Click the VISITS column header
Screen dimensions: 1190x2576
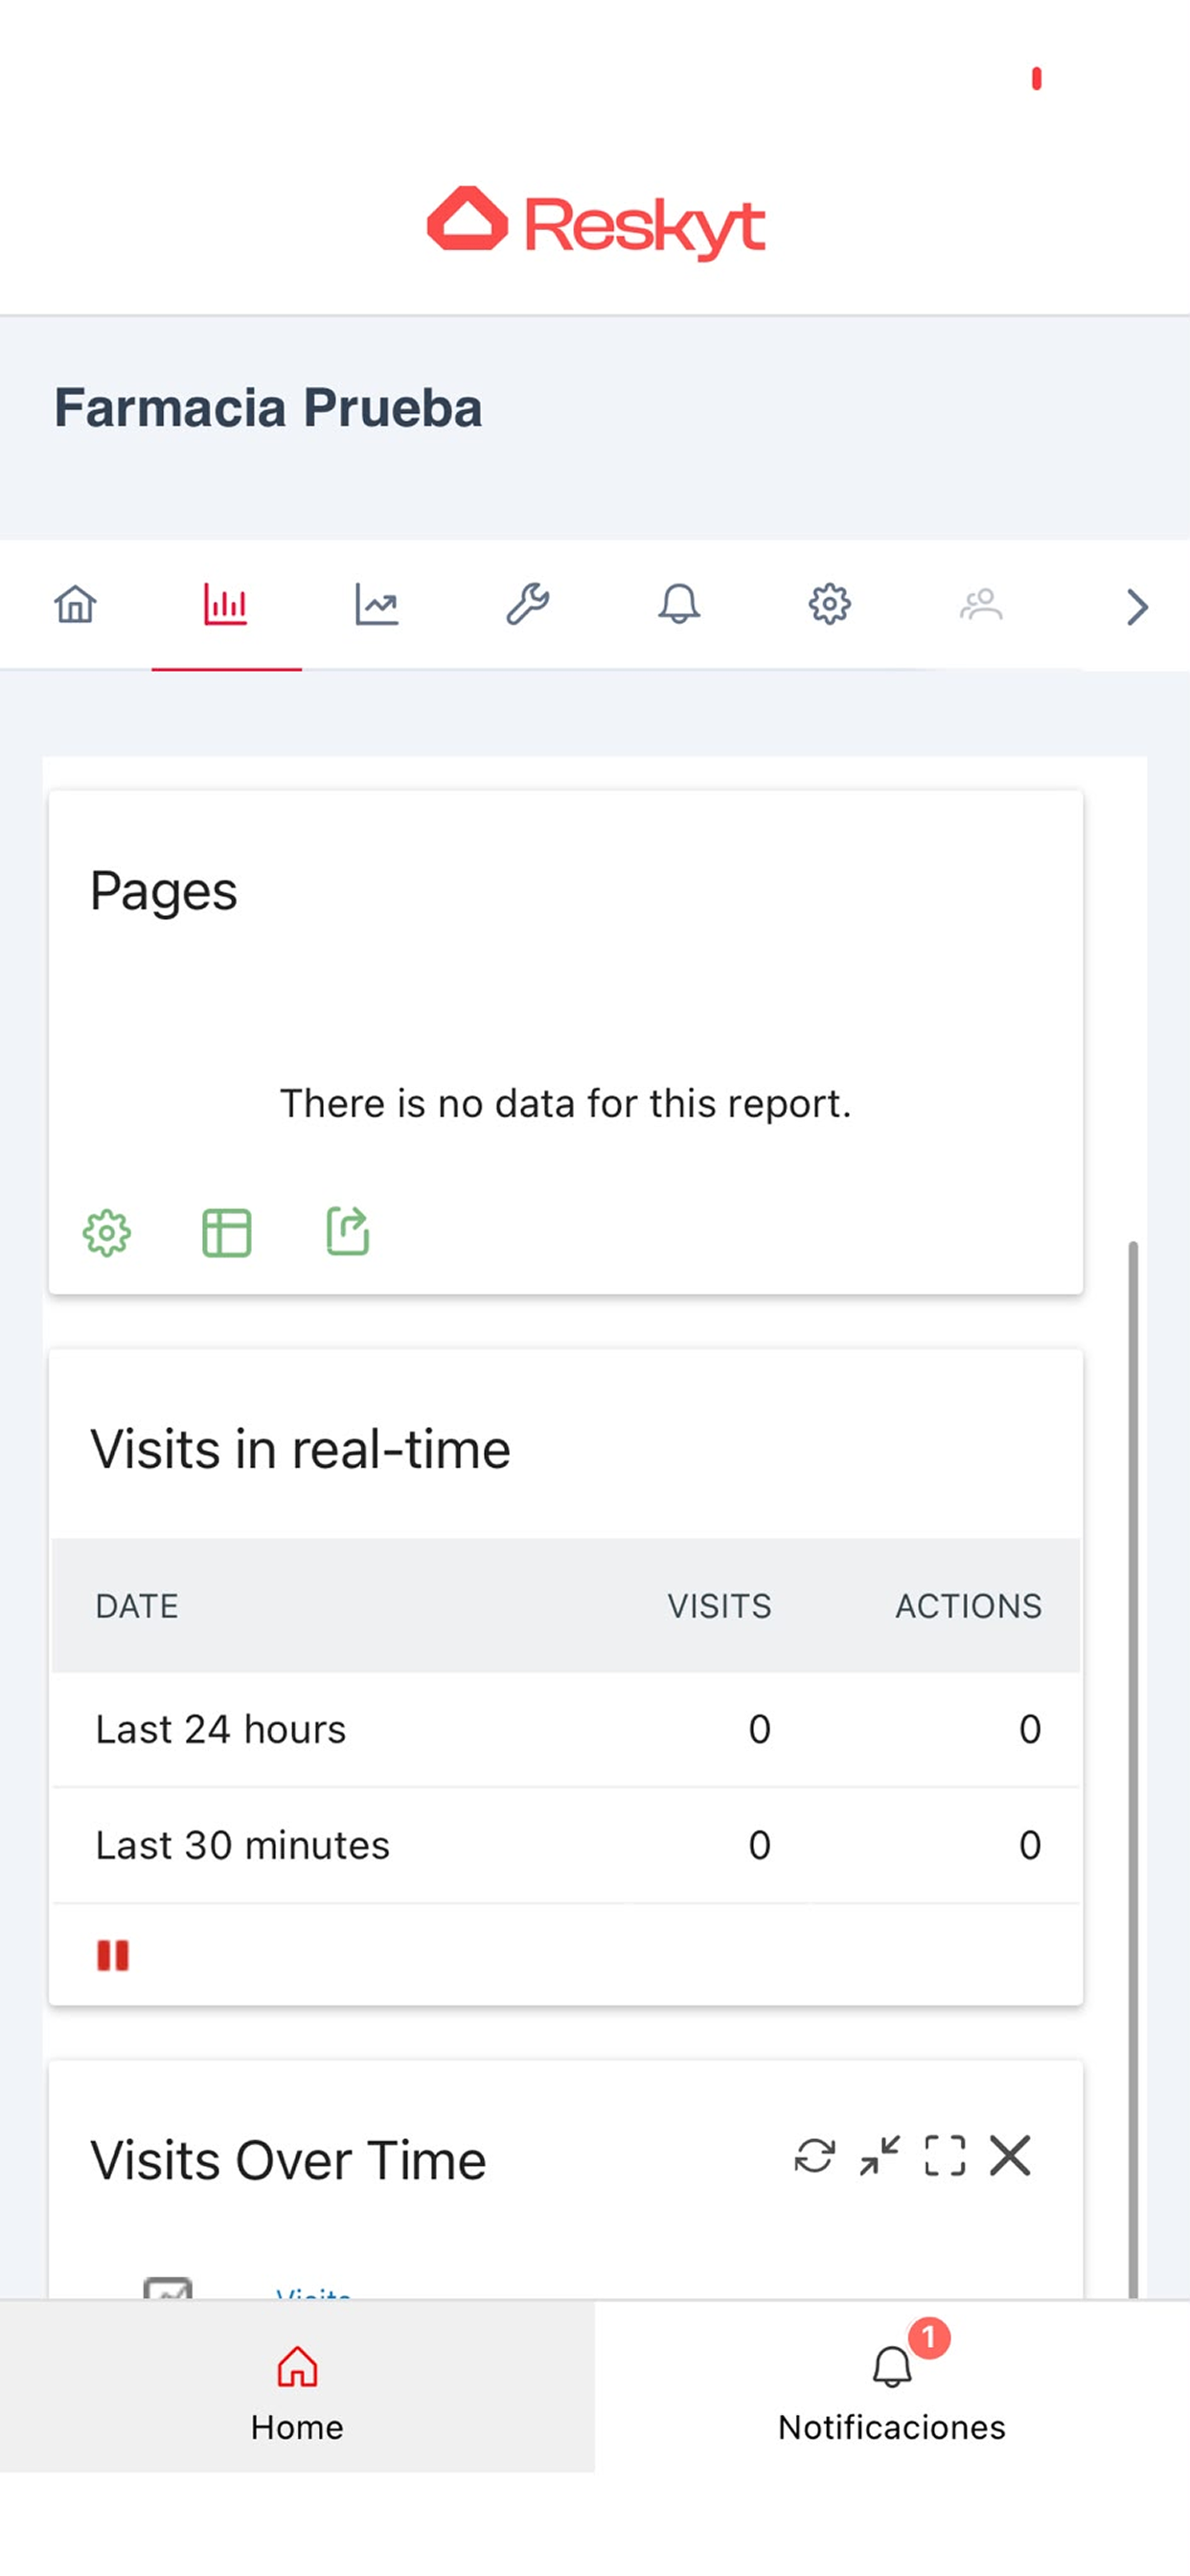(719, 1606)
